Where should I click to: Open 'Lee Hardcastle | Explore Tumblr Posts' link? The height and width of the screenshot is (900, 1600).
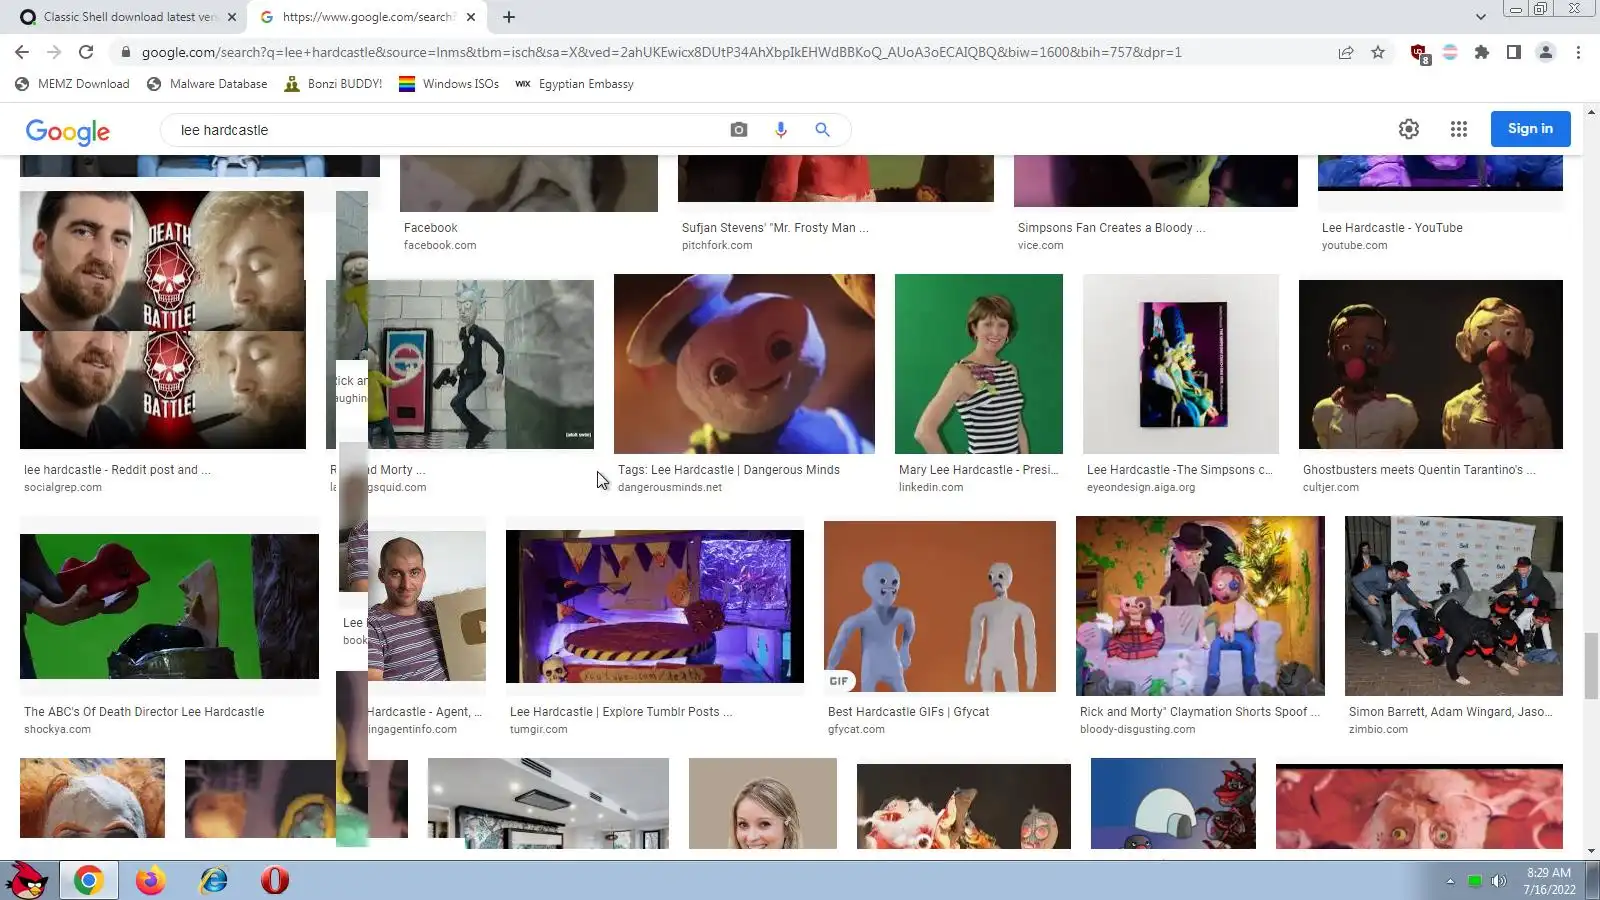coord(621,712)
